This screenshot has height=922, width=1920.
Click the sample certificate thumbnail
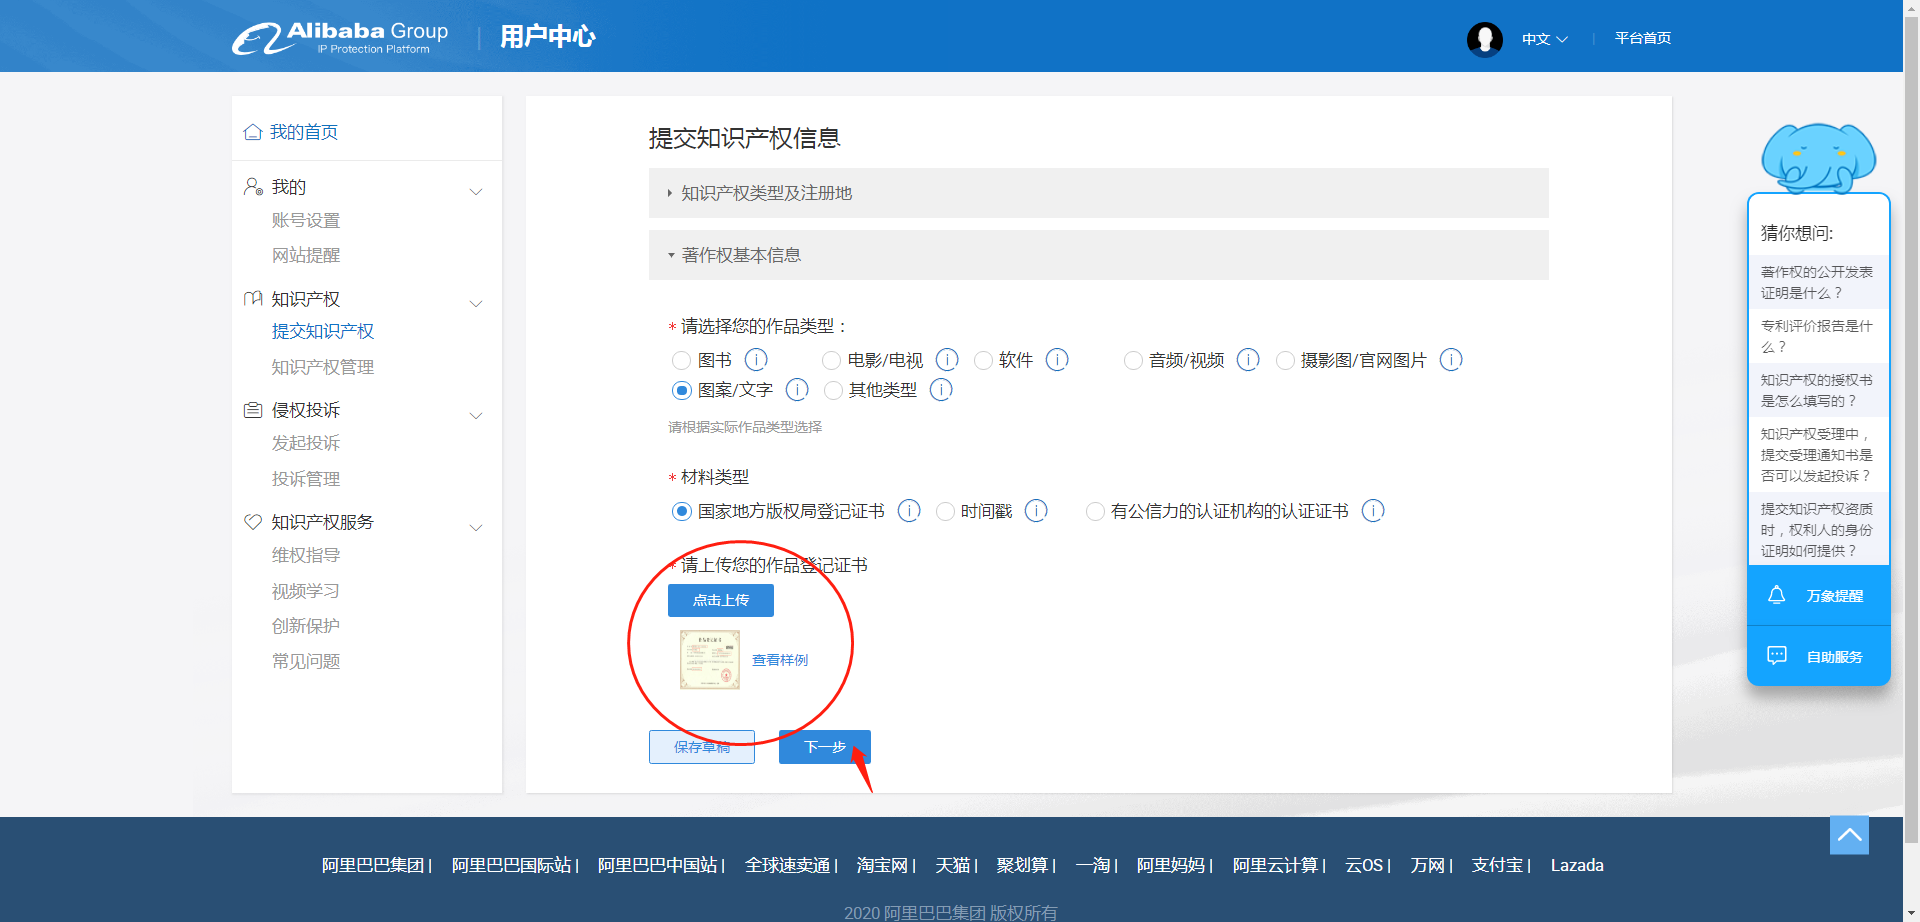tap(710, 660)
